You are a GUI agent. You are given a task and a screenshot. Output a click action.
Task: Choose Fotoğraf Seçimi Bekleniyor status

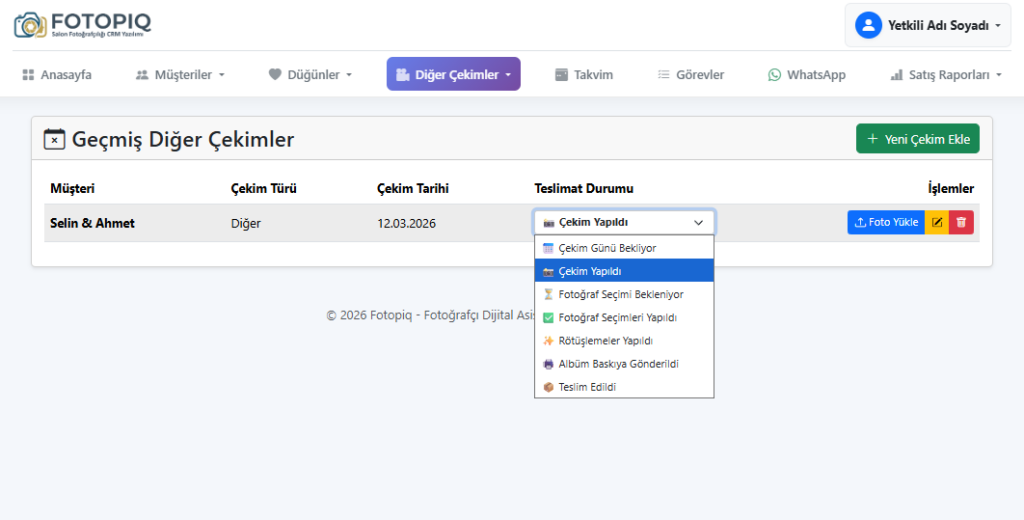click(620, 295)
